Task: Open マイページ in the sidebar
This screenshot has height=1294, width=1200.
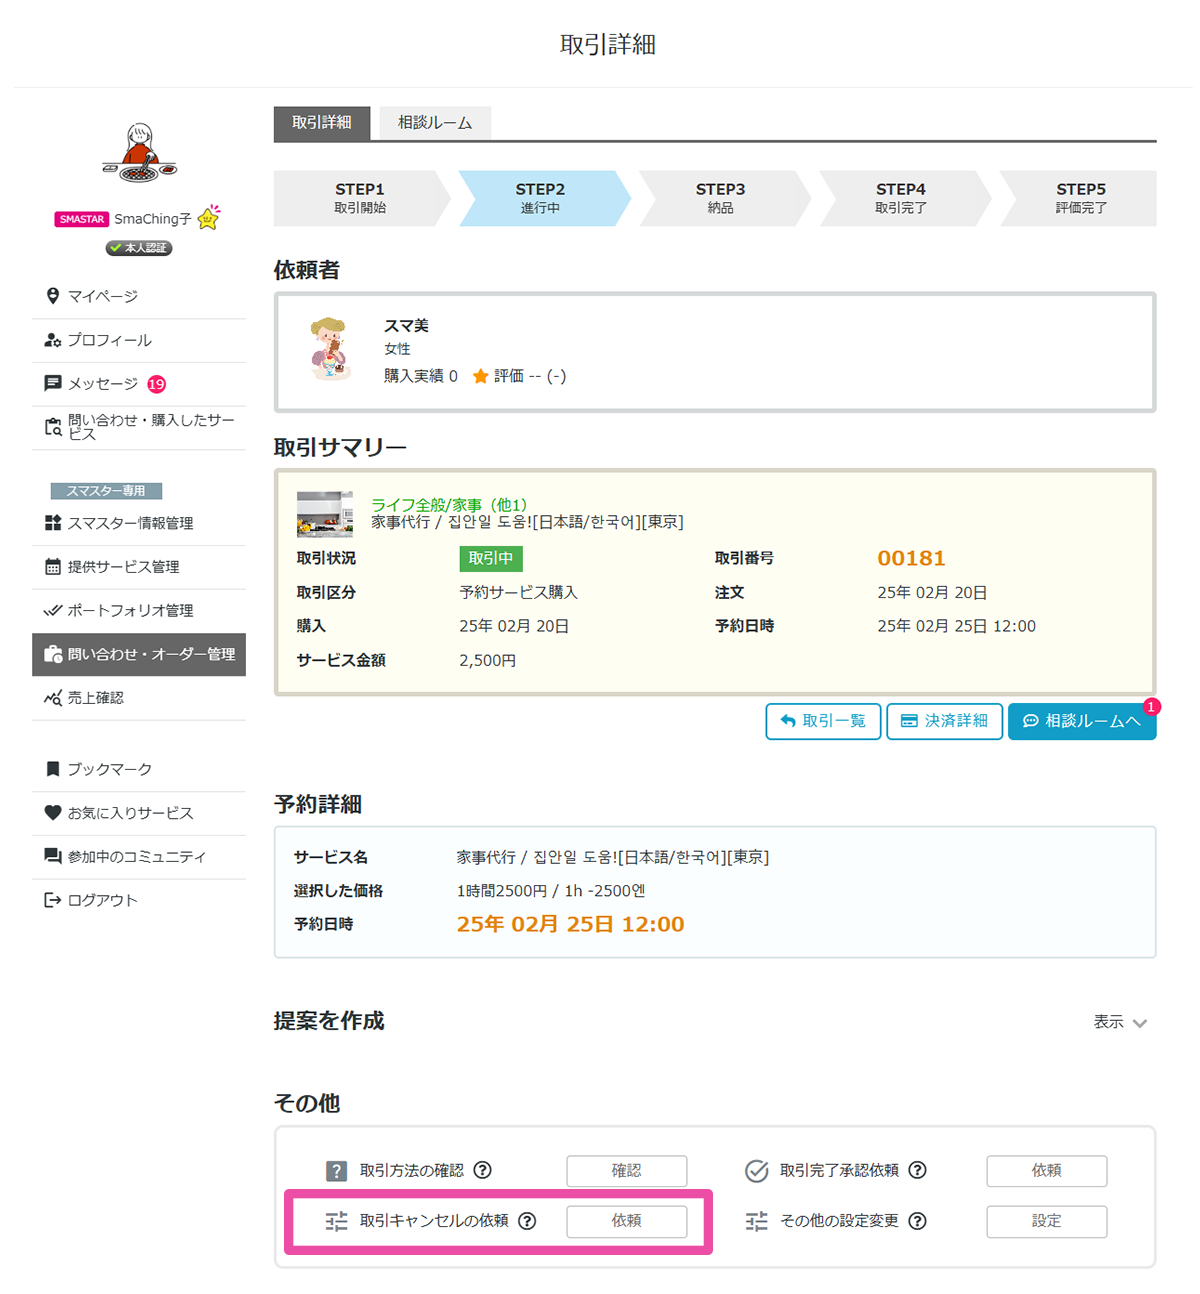Action: click(x=103, y=296)
